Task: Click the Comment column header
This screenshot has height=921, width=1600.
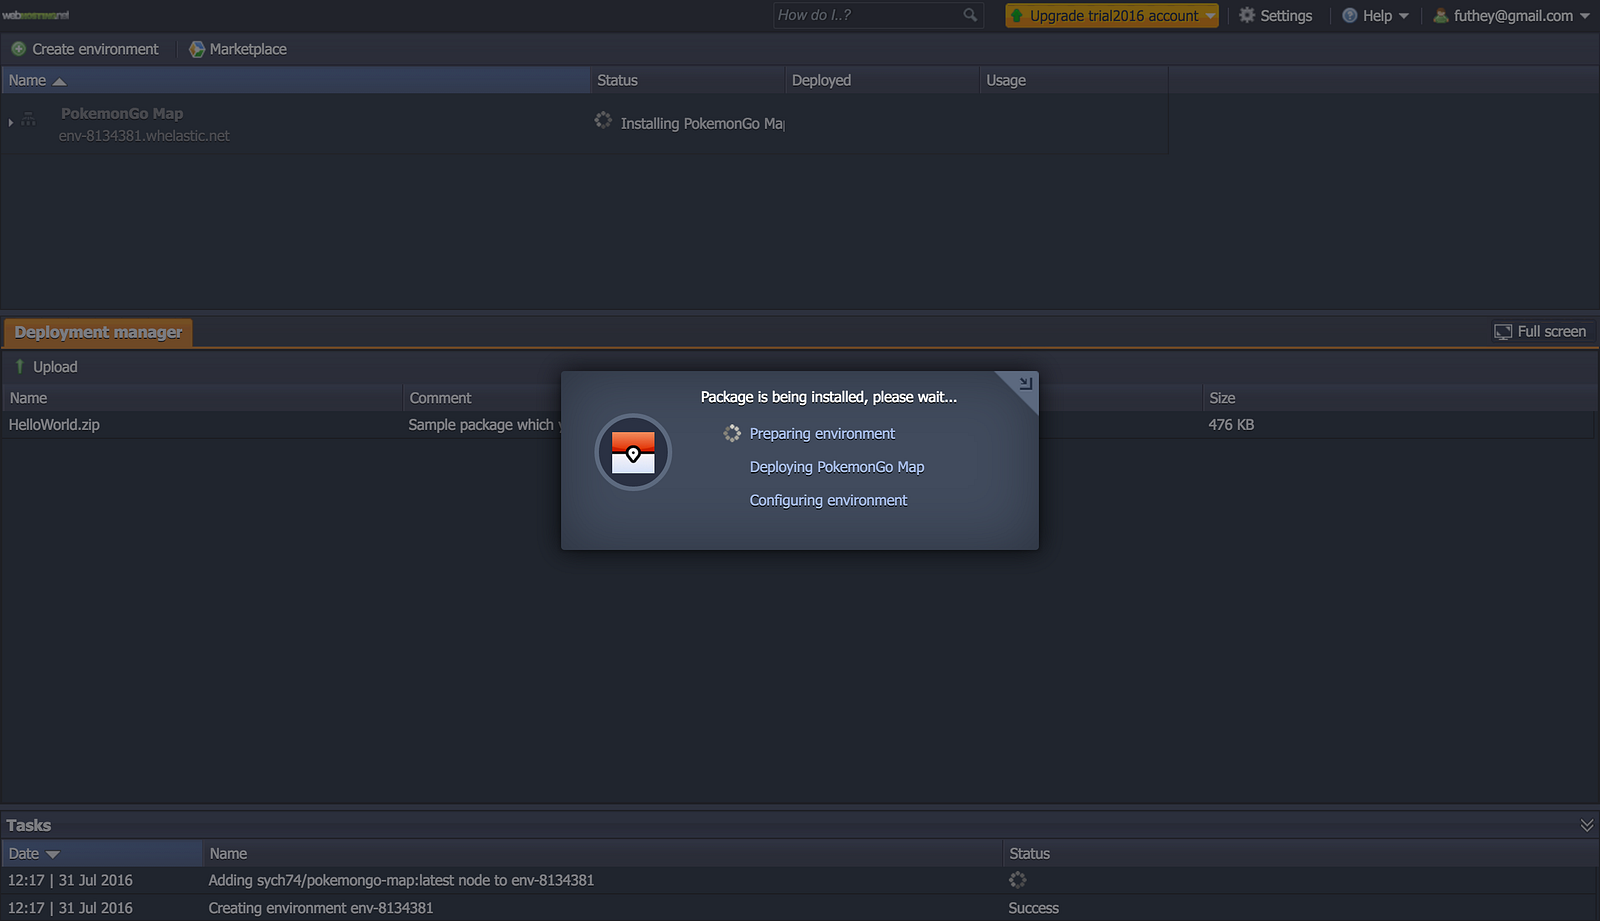Action: 440,398
